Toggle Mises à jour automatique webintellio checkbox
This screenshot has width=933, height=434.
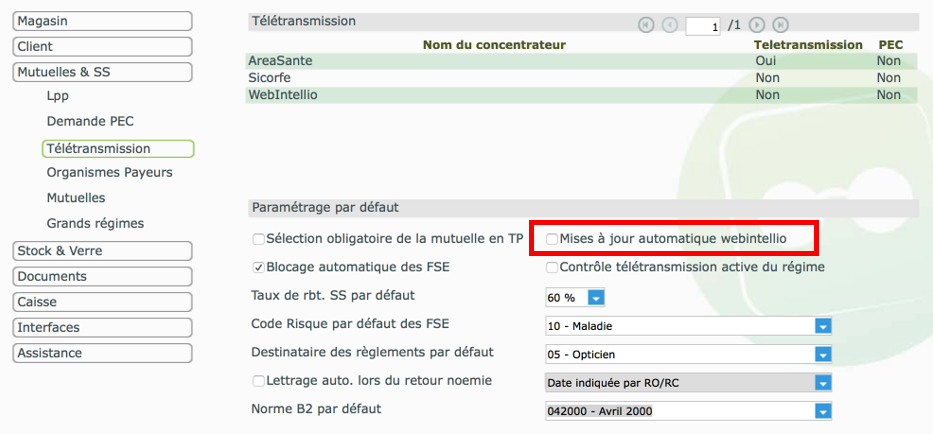tap(552, 239)
